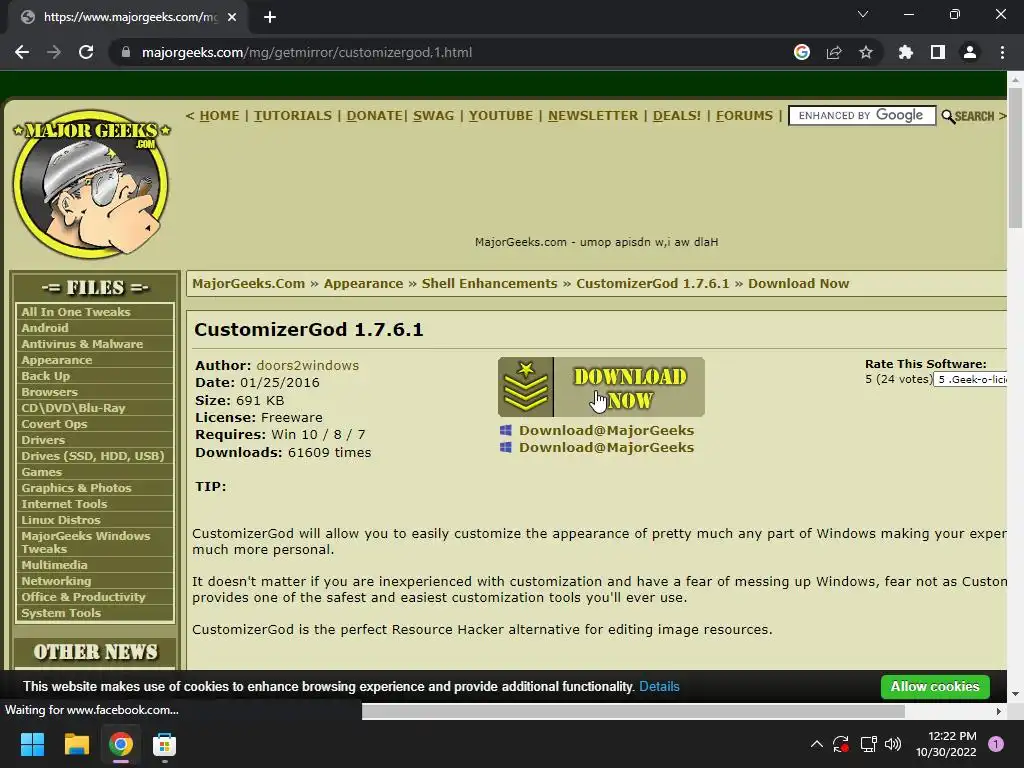
Task: Click the Chrome taskbar icon
Action: click(x=121, y=744)
